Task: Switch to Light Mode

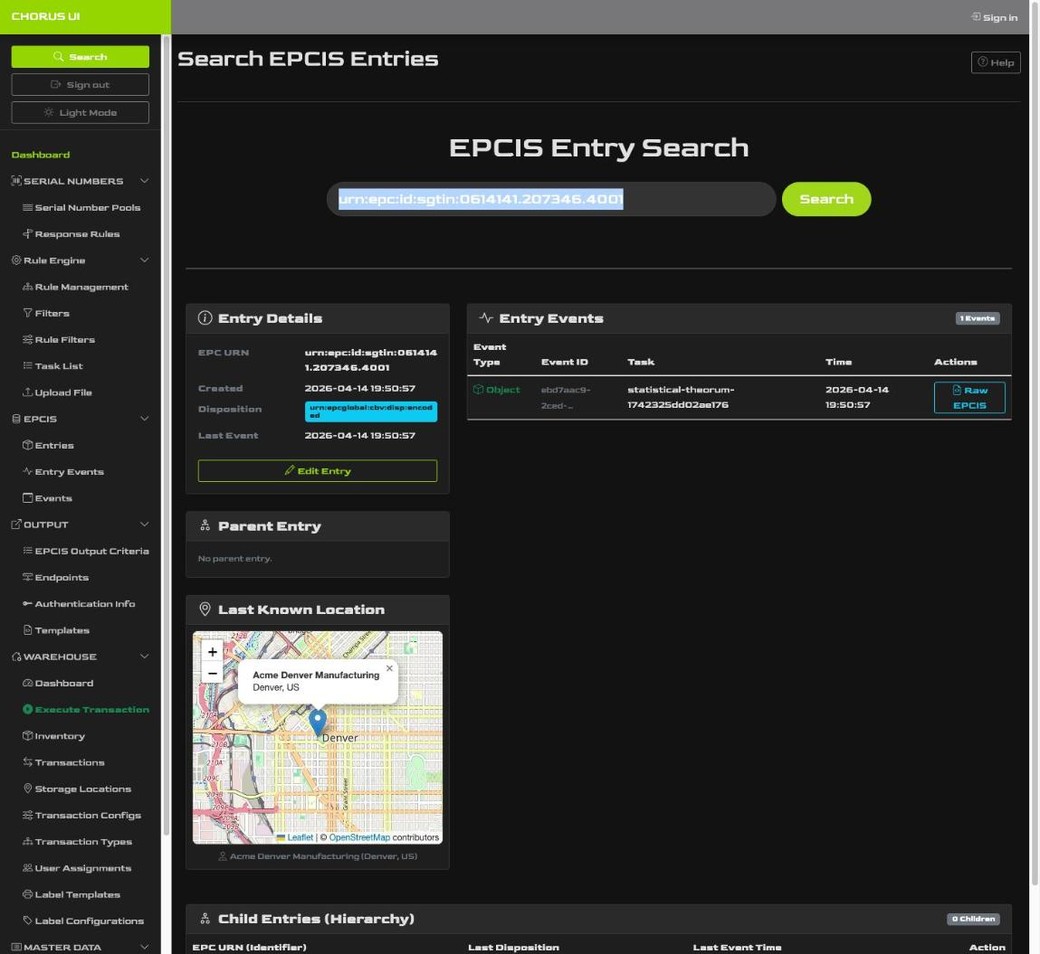Action: (x=80, y=113)
